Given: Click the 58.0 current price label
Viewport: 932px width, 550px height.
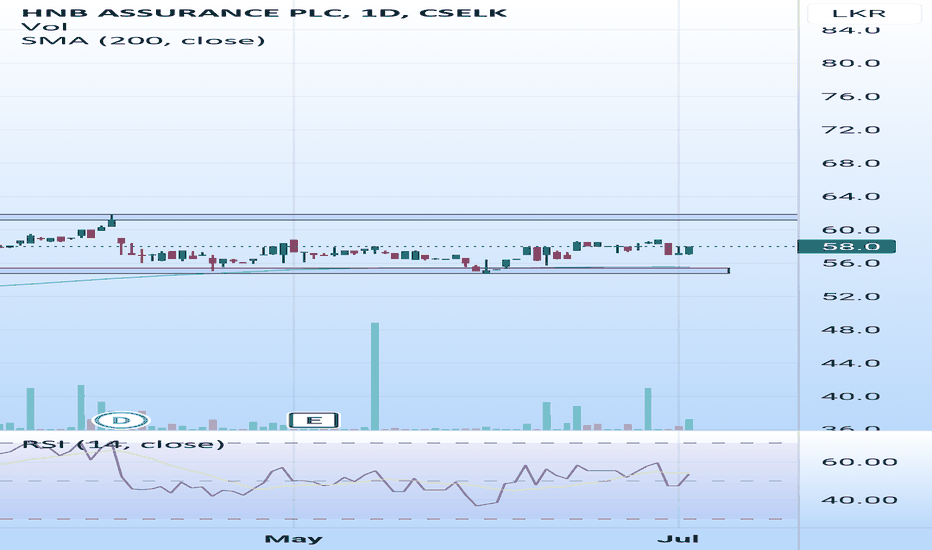Looking at the screenshot, I should coord(846,246).
